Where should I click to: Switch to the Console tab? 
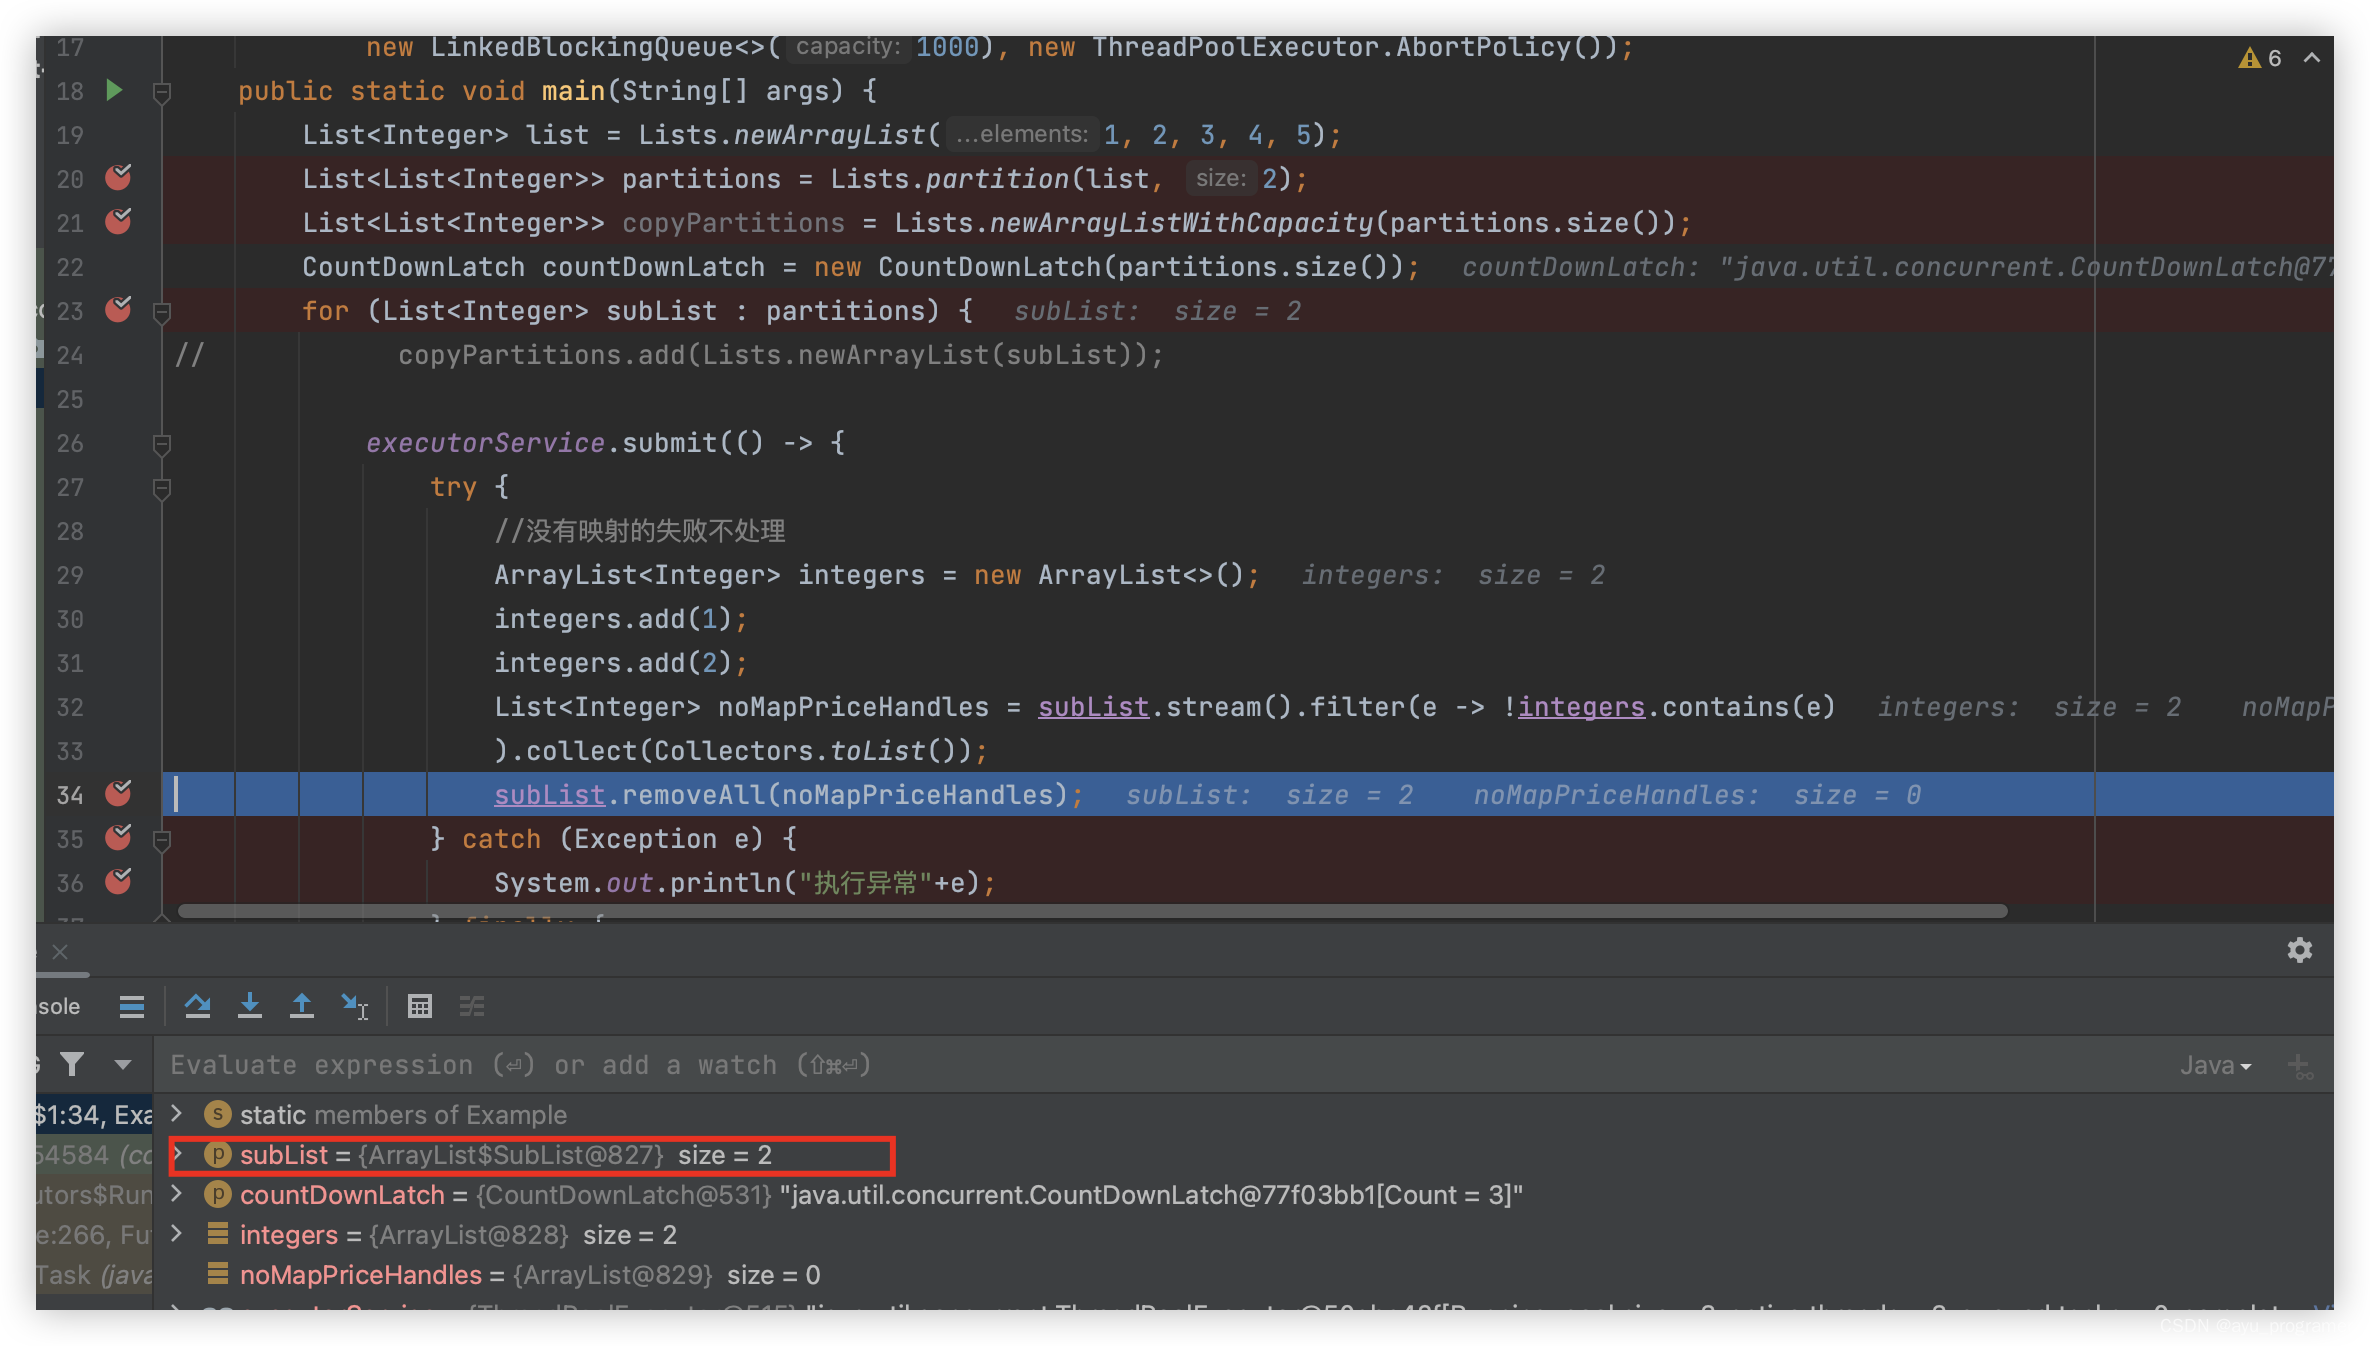[59, 1006]
